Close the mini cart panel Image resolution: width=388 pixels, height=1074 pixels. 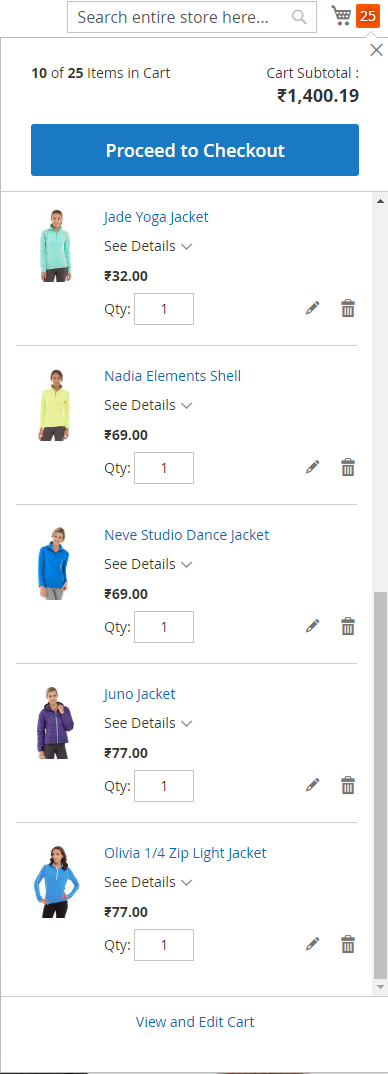point(376,49)
